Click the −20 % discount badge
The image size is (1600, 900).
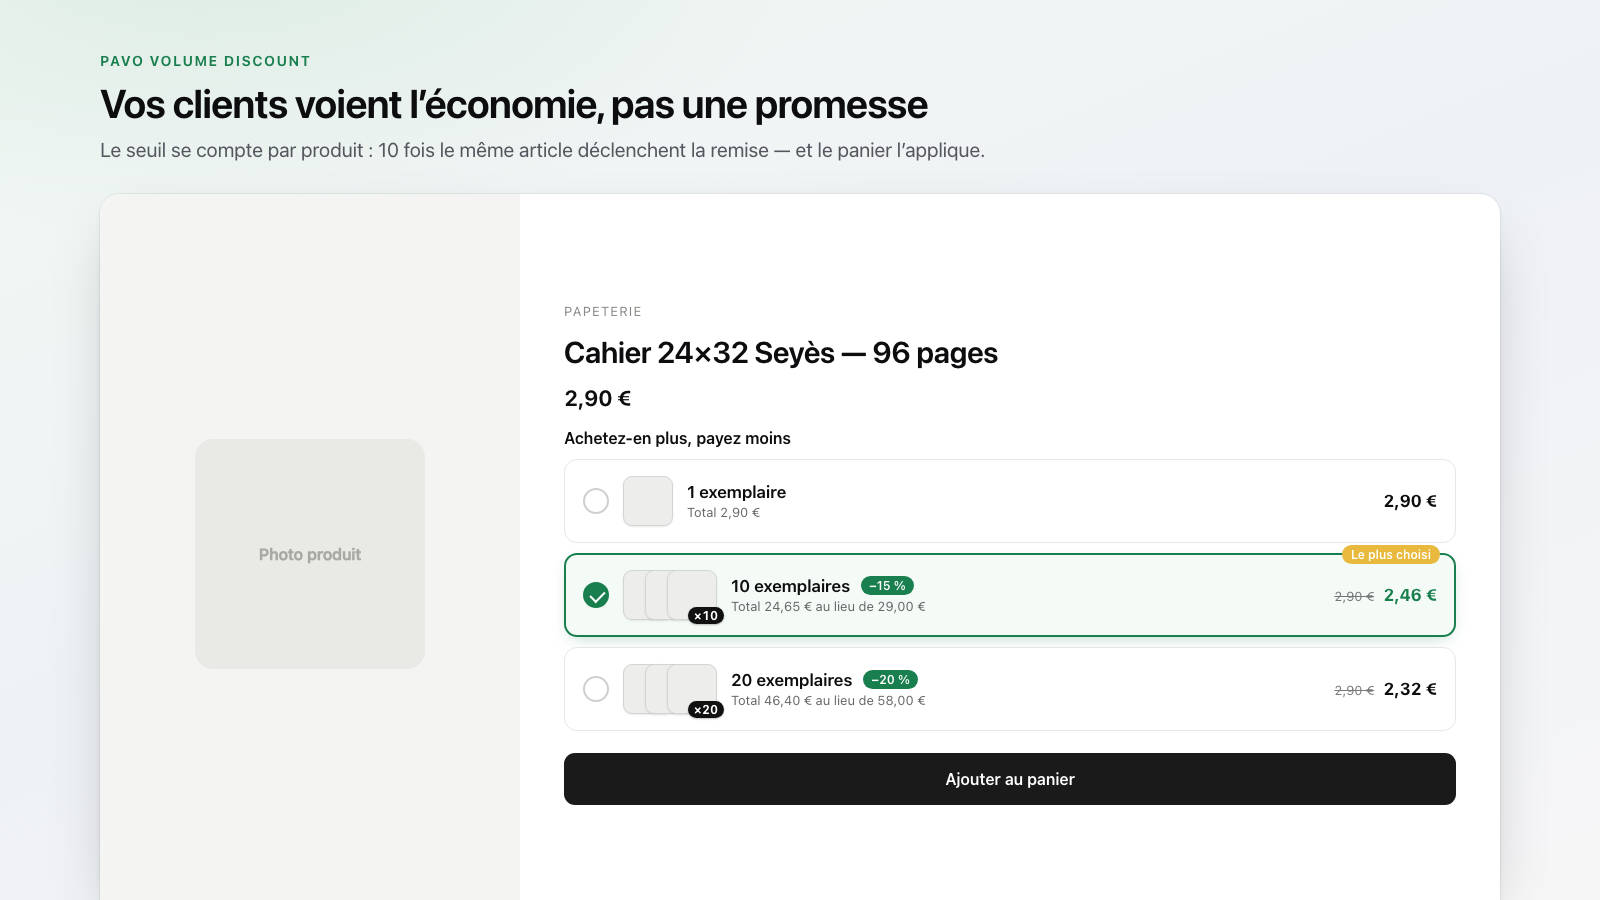[890, 680]
